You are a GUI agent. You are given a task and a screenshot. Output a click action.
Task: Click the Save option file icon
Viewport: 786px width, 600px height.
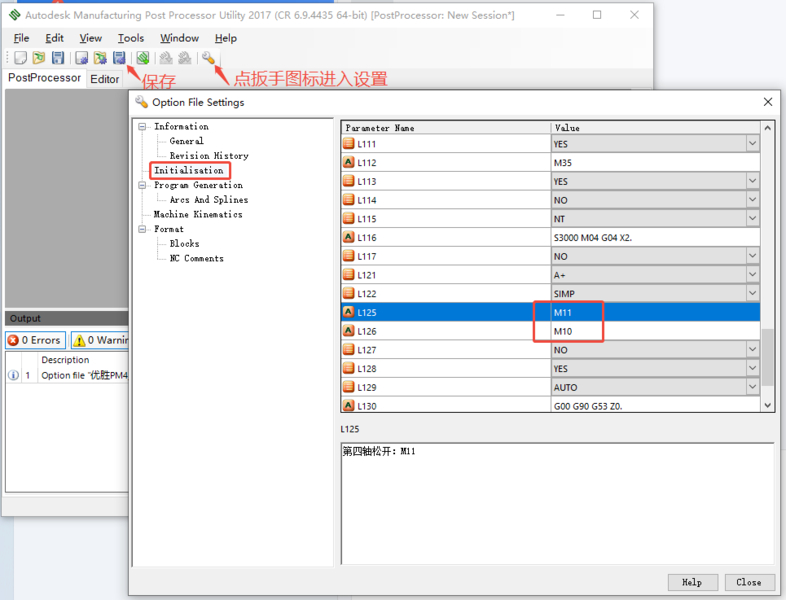119,59
